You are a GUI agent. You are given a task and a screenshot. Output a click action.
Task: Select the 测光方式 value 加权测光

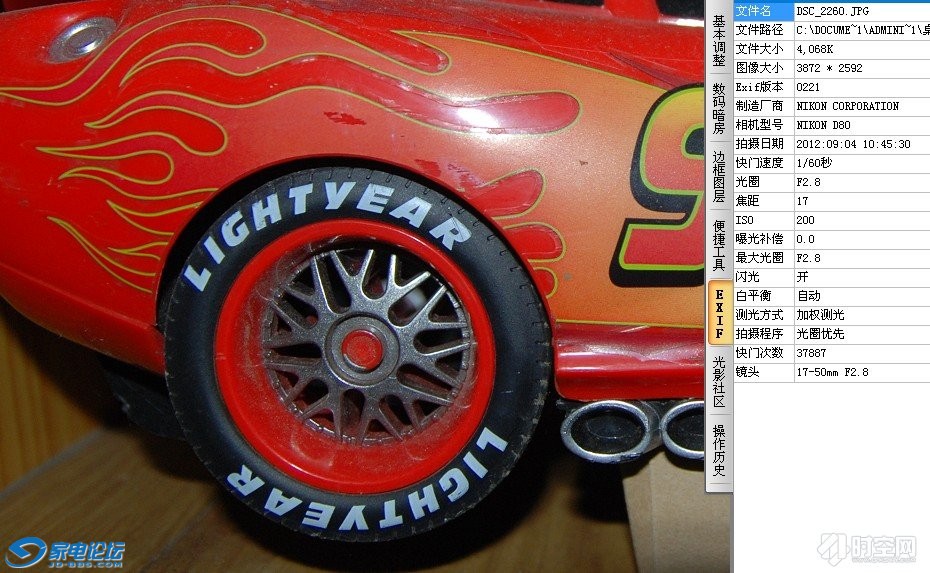click(820, 314)
